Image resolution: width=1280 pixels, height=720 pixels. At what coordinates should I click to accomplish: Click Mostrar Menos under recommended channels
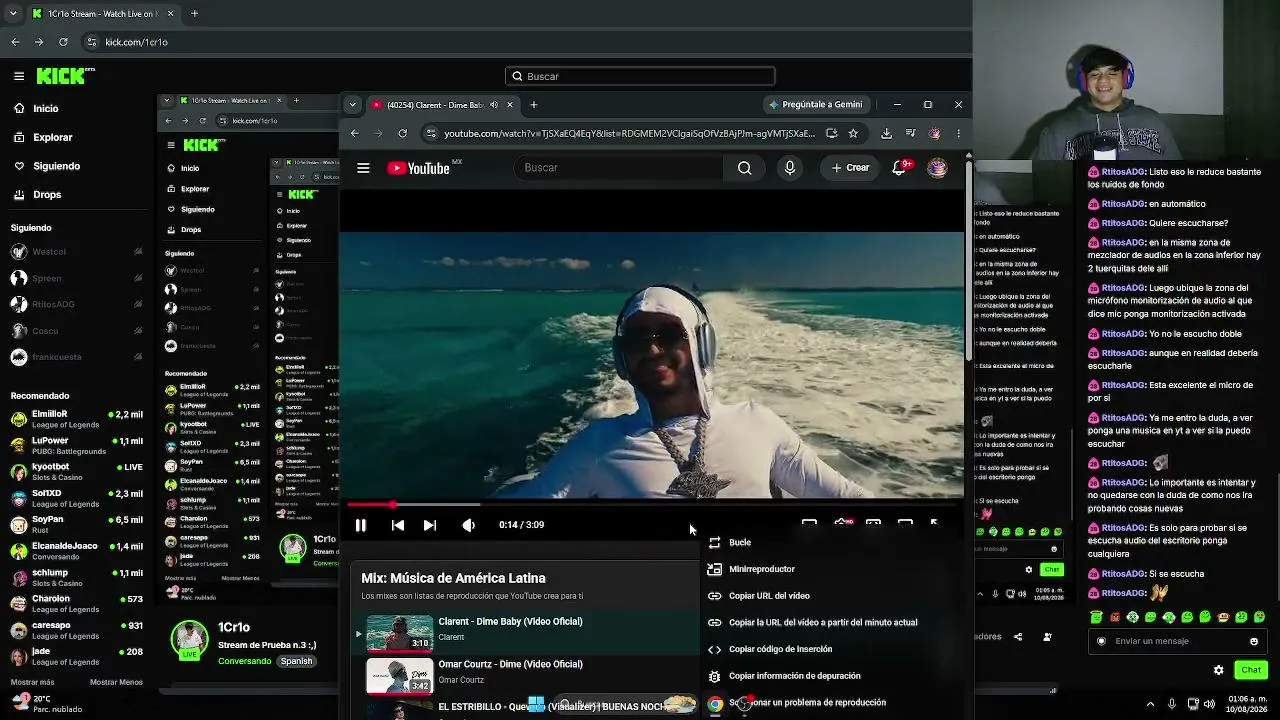[x=116, y=682]
